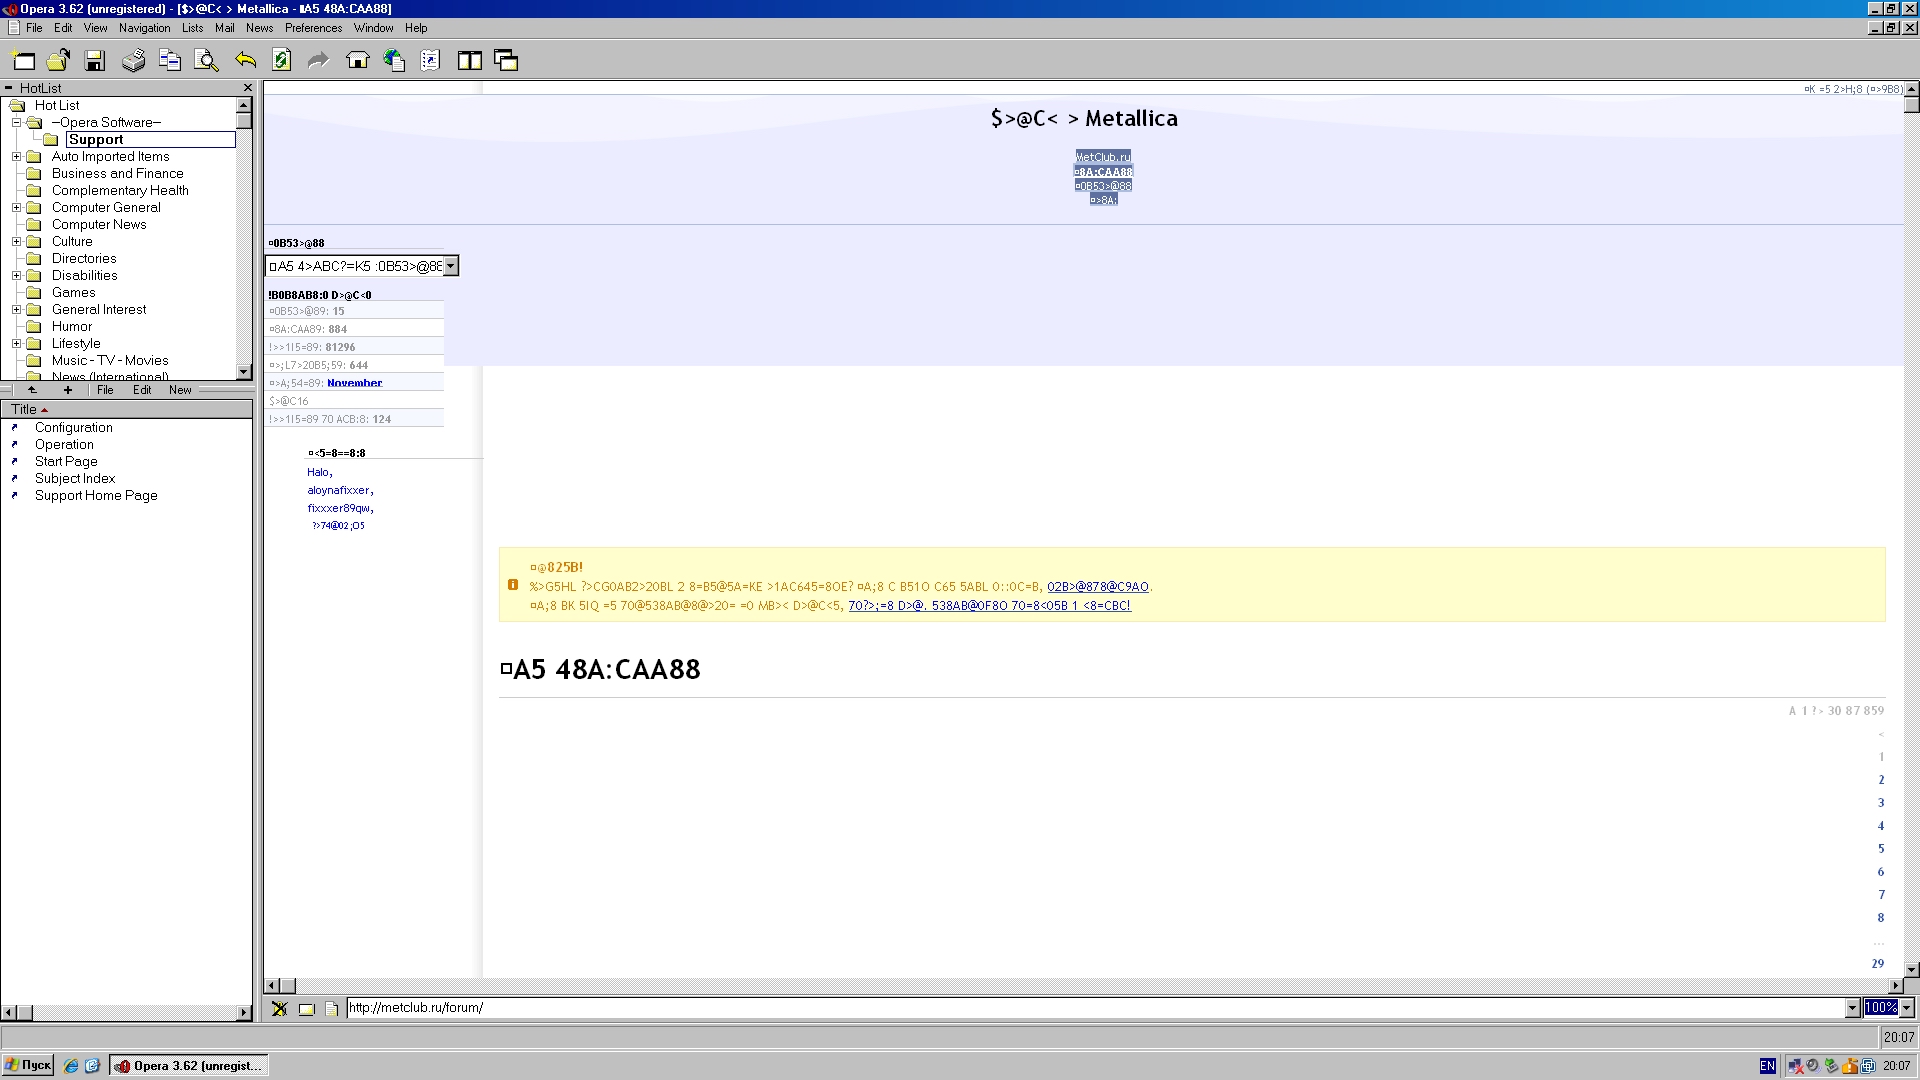Screen dimensions: 1920x1080
Task: Click the yellow Back arrow icon
Action: pos(245,61)
